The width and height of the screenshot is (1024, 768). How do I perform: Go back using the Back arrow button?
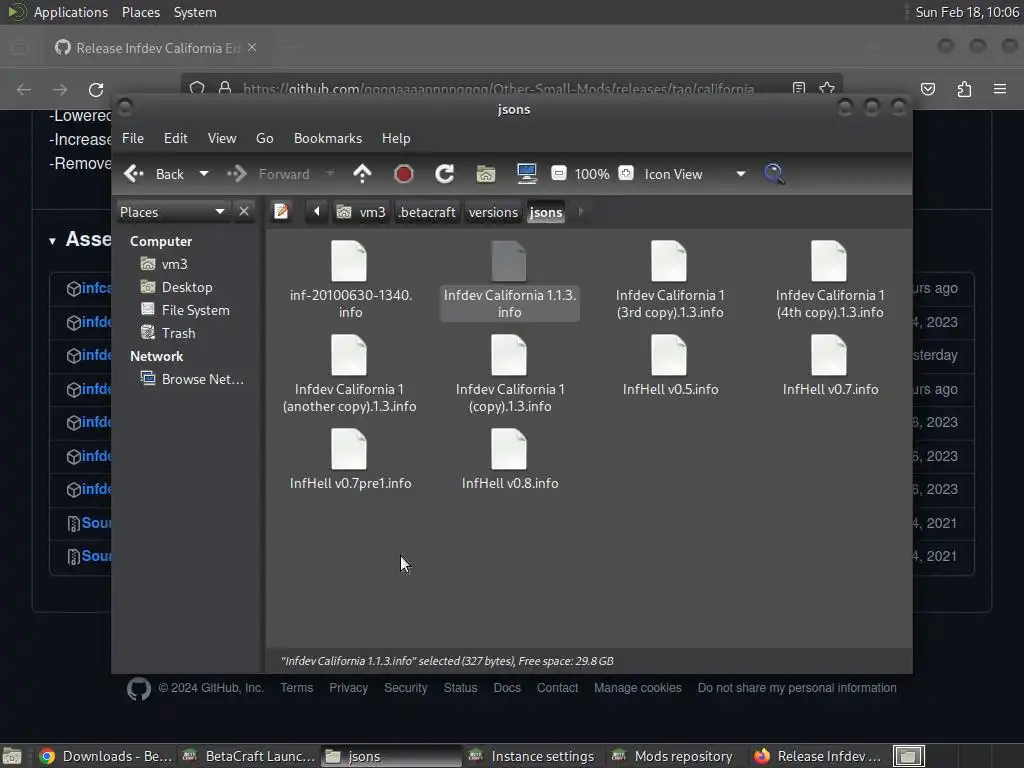point(154,174)
